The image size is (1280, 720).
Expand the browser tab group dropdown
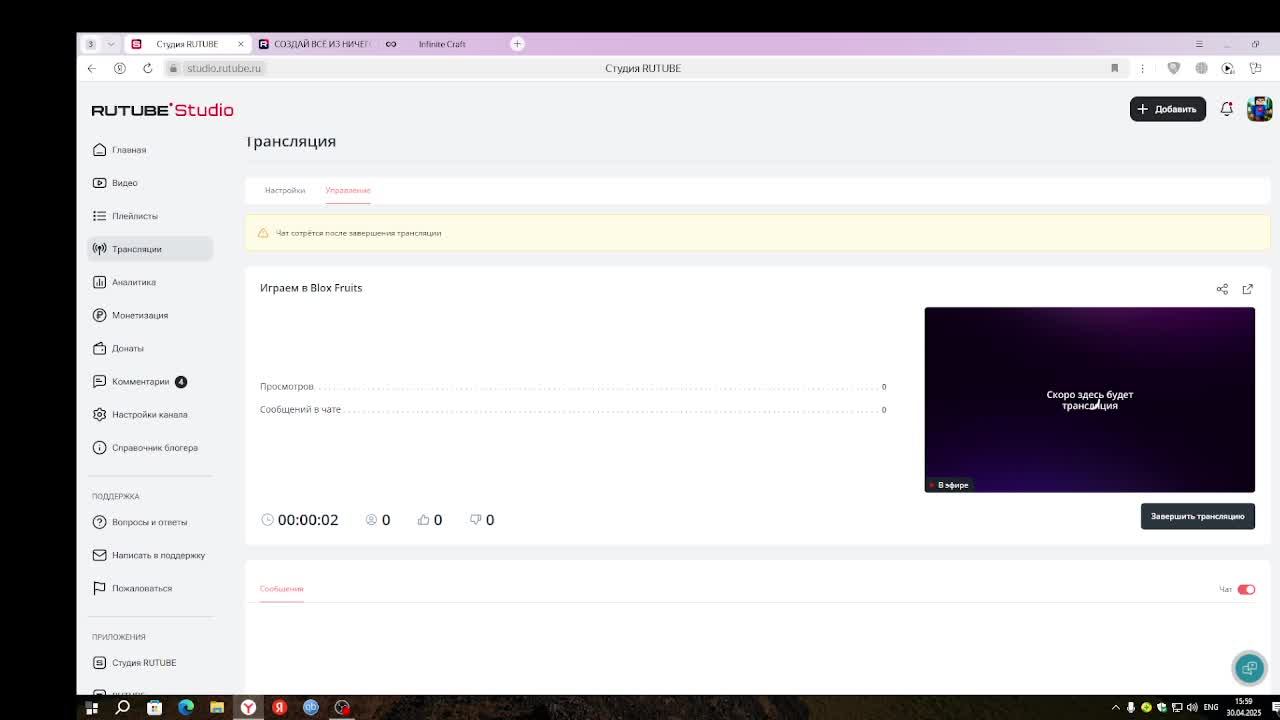click(111, 44)
